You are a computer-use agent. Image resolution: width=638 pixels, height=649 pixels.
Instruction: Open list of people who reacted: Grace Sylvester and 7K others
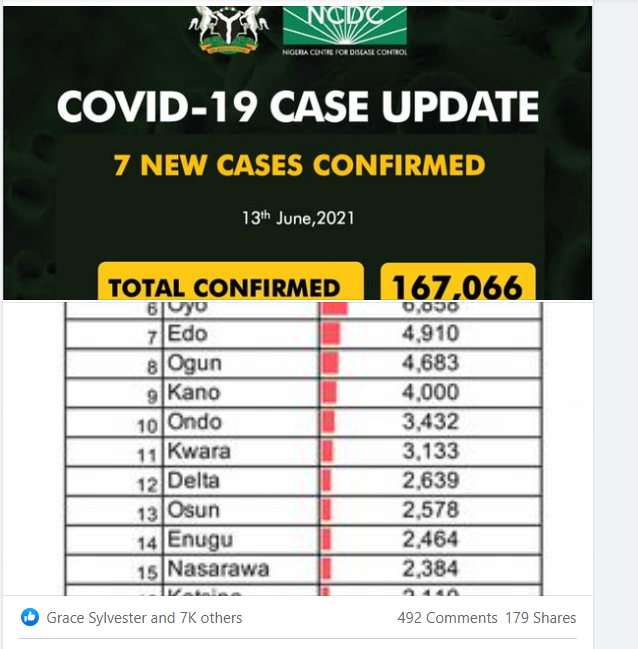144,618
